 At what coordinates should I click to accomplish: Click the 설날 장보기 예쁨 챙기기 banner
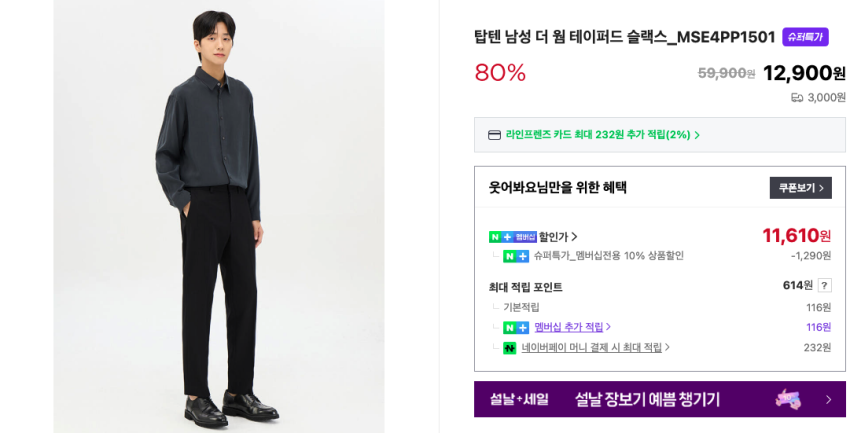pos(647,399)
